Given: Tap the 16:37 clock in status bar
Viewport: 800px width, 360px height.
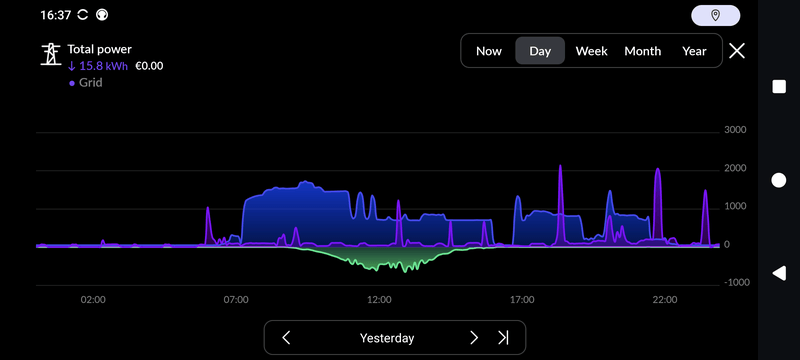Looking at the screenshot, I should click(56, 15).
